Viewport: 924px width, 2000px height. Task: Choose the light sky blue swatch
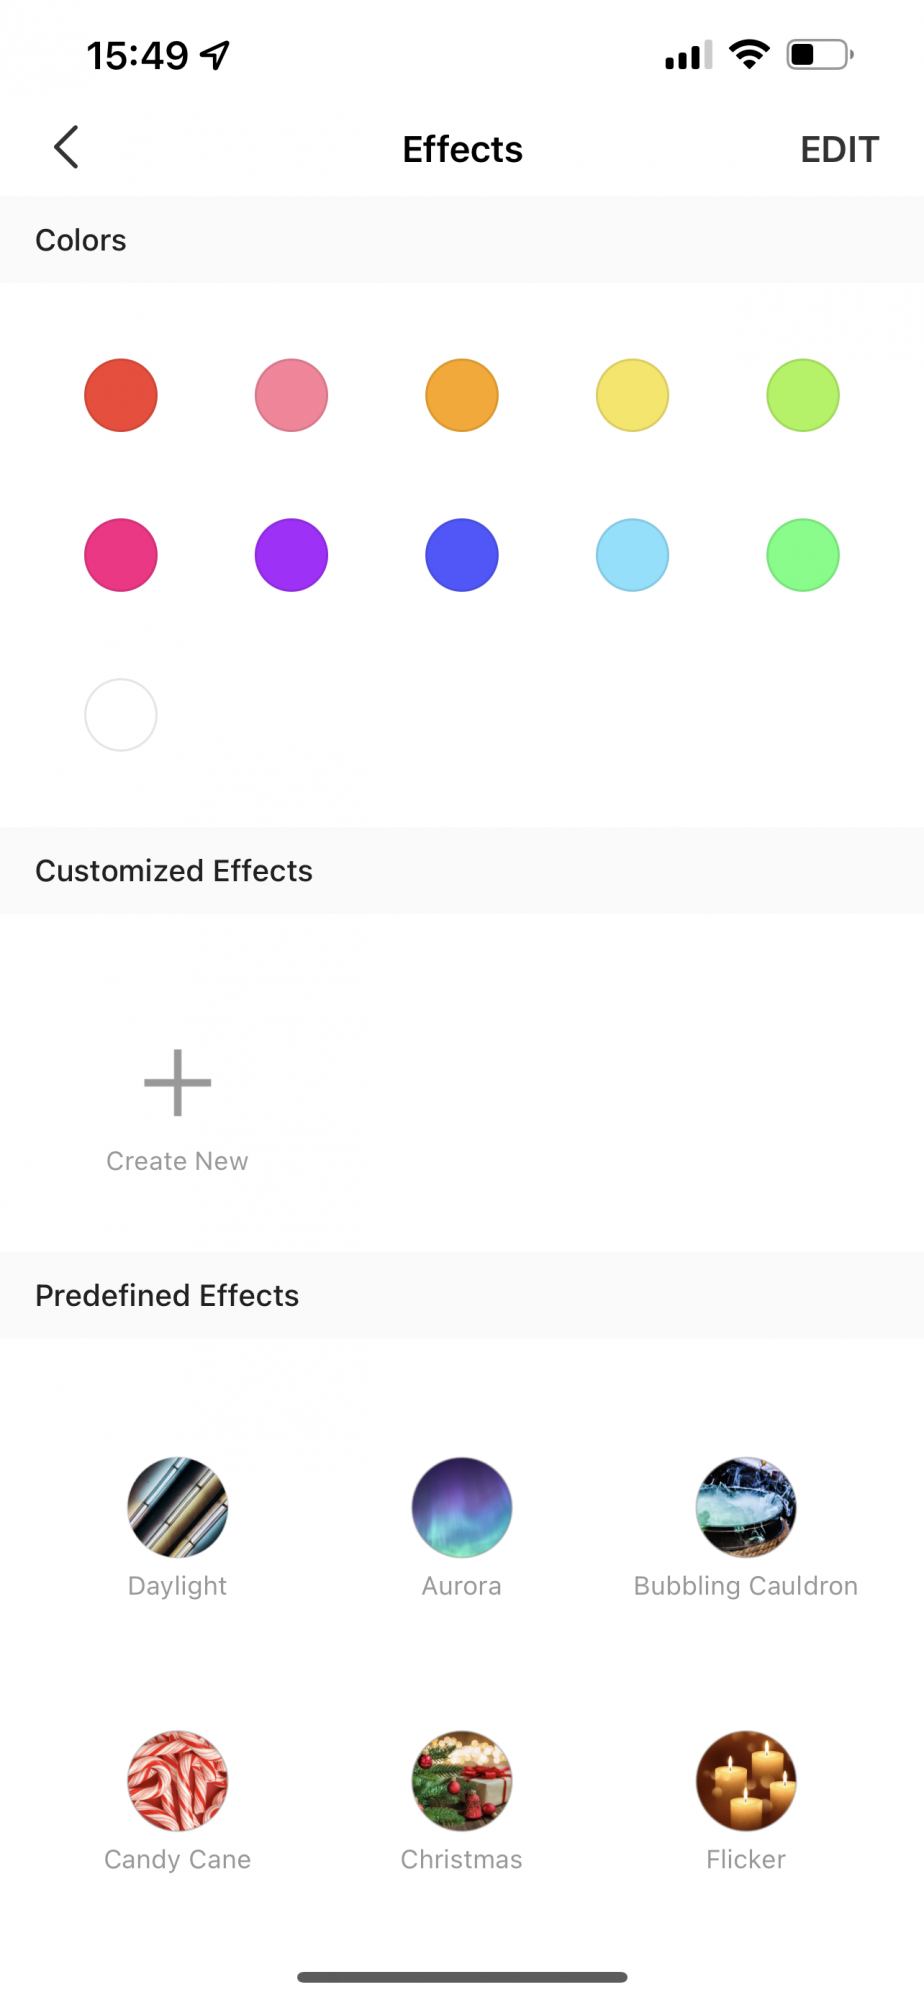tap(632, 555)
